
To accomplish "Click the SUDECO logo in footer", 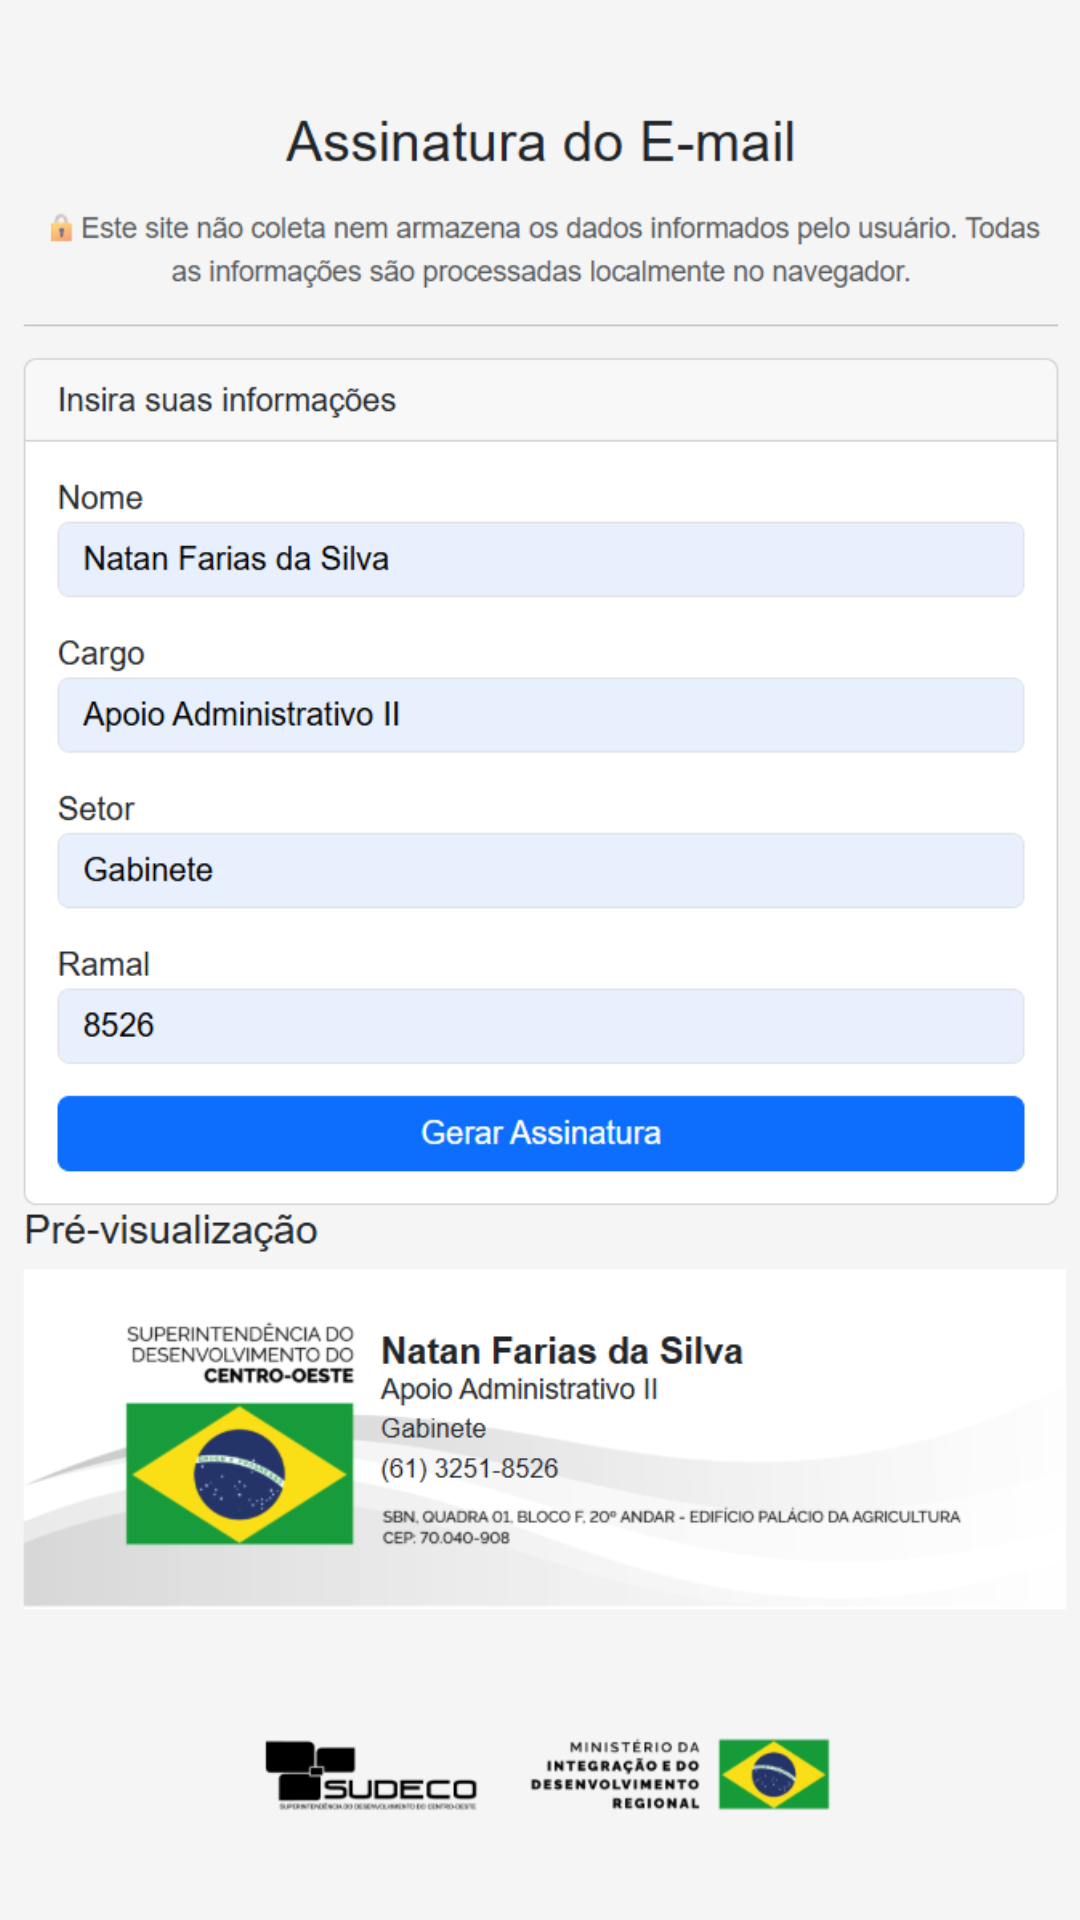I will (371, 1775).
